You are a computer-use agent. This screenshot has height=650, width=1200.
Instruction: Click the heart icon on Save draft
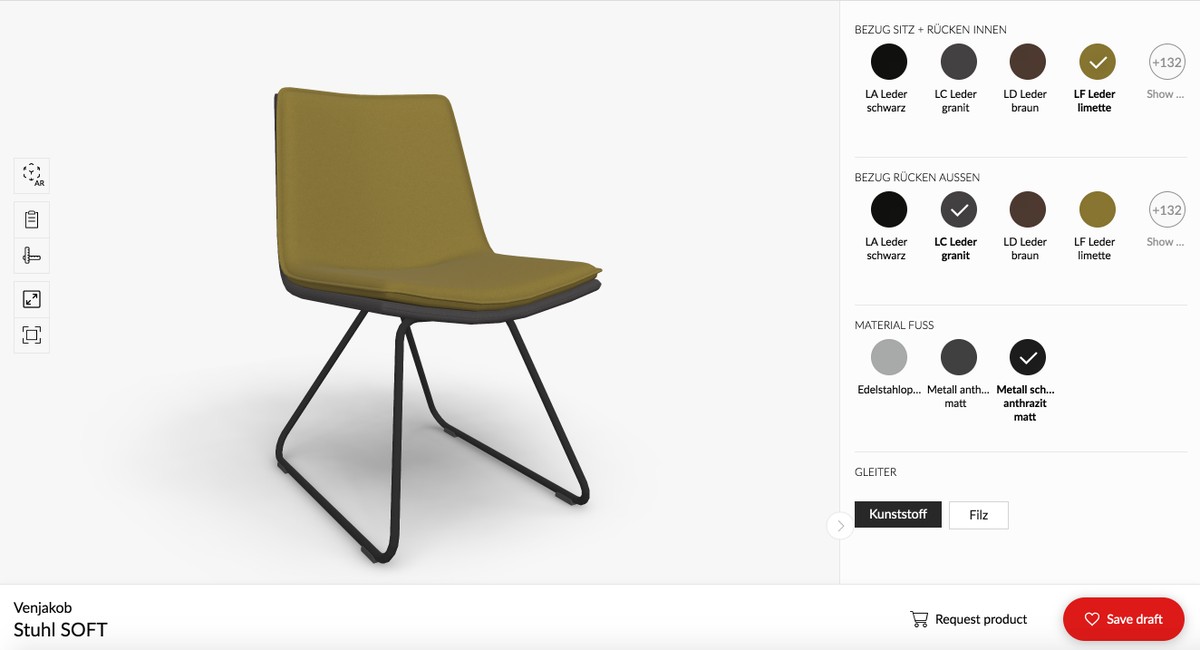[1092, 619]
